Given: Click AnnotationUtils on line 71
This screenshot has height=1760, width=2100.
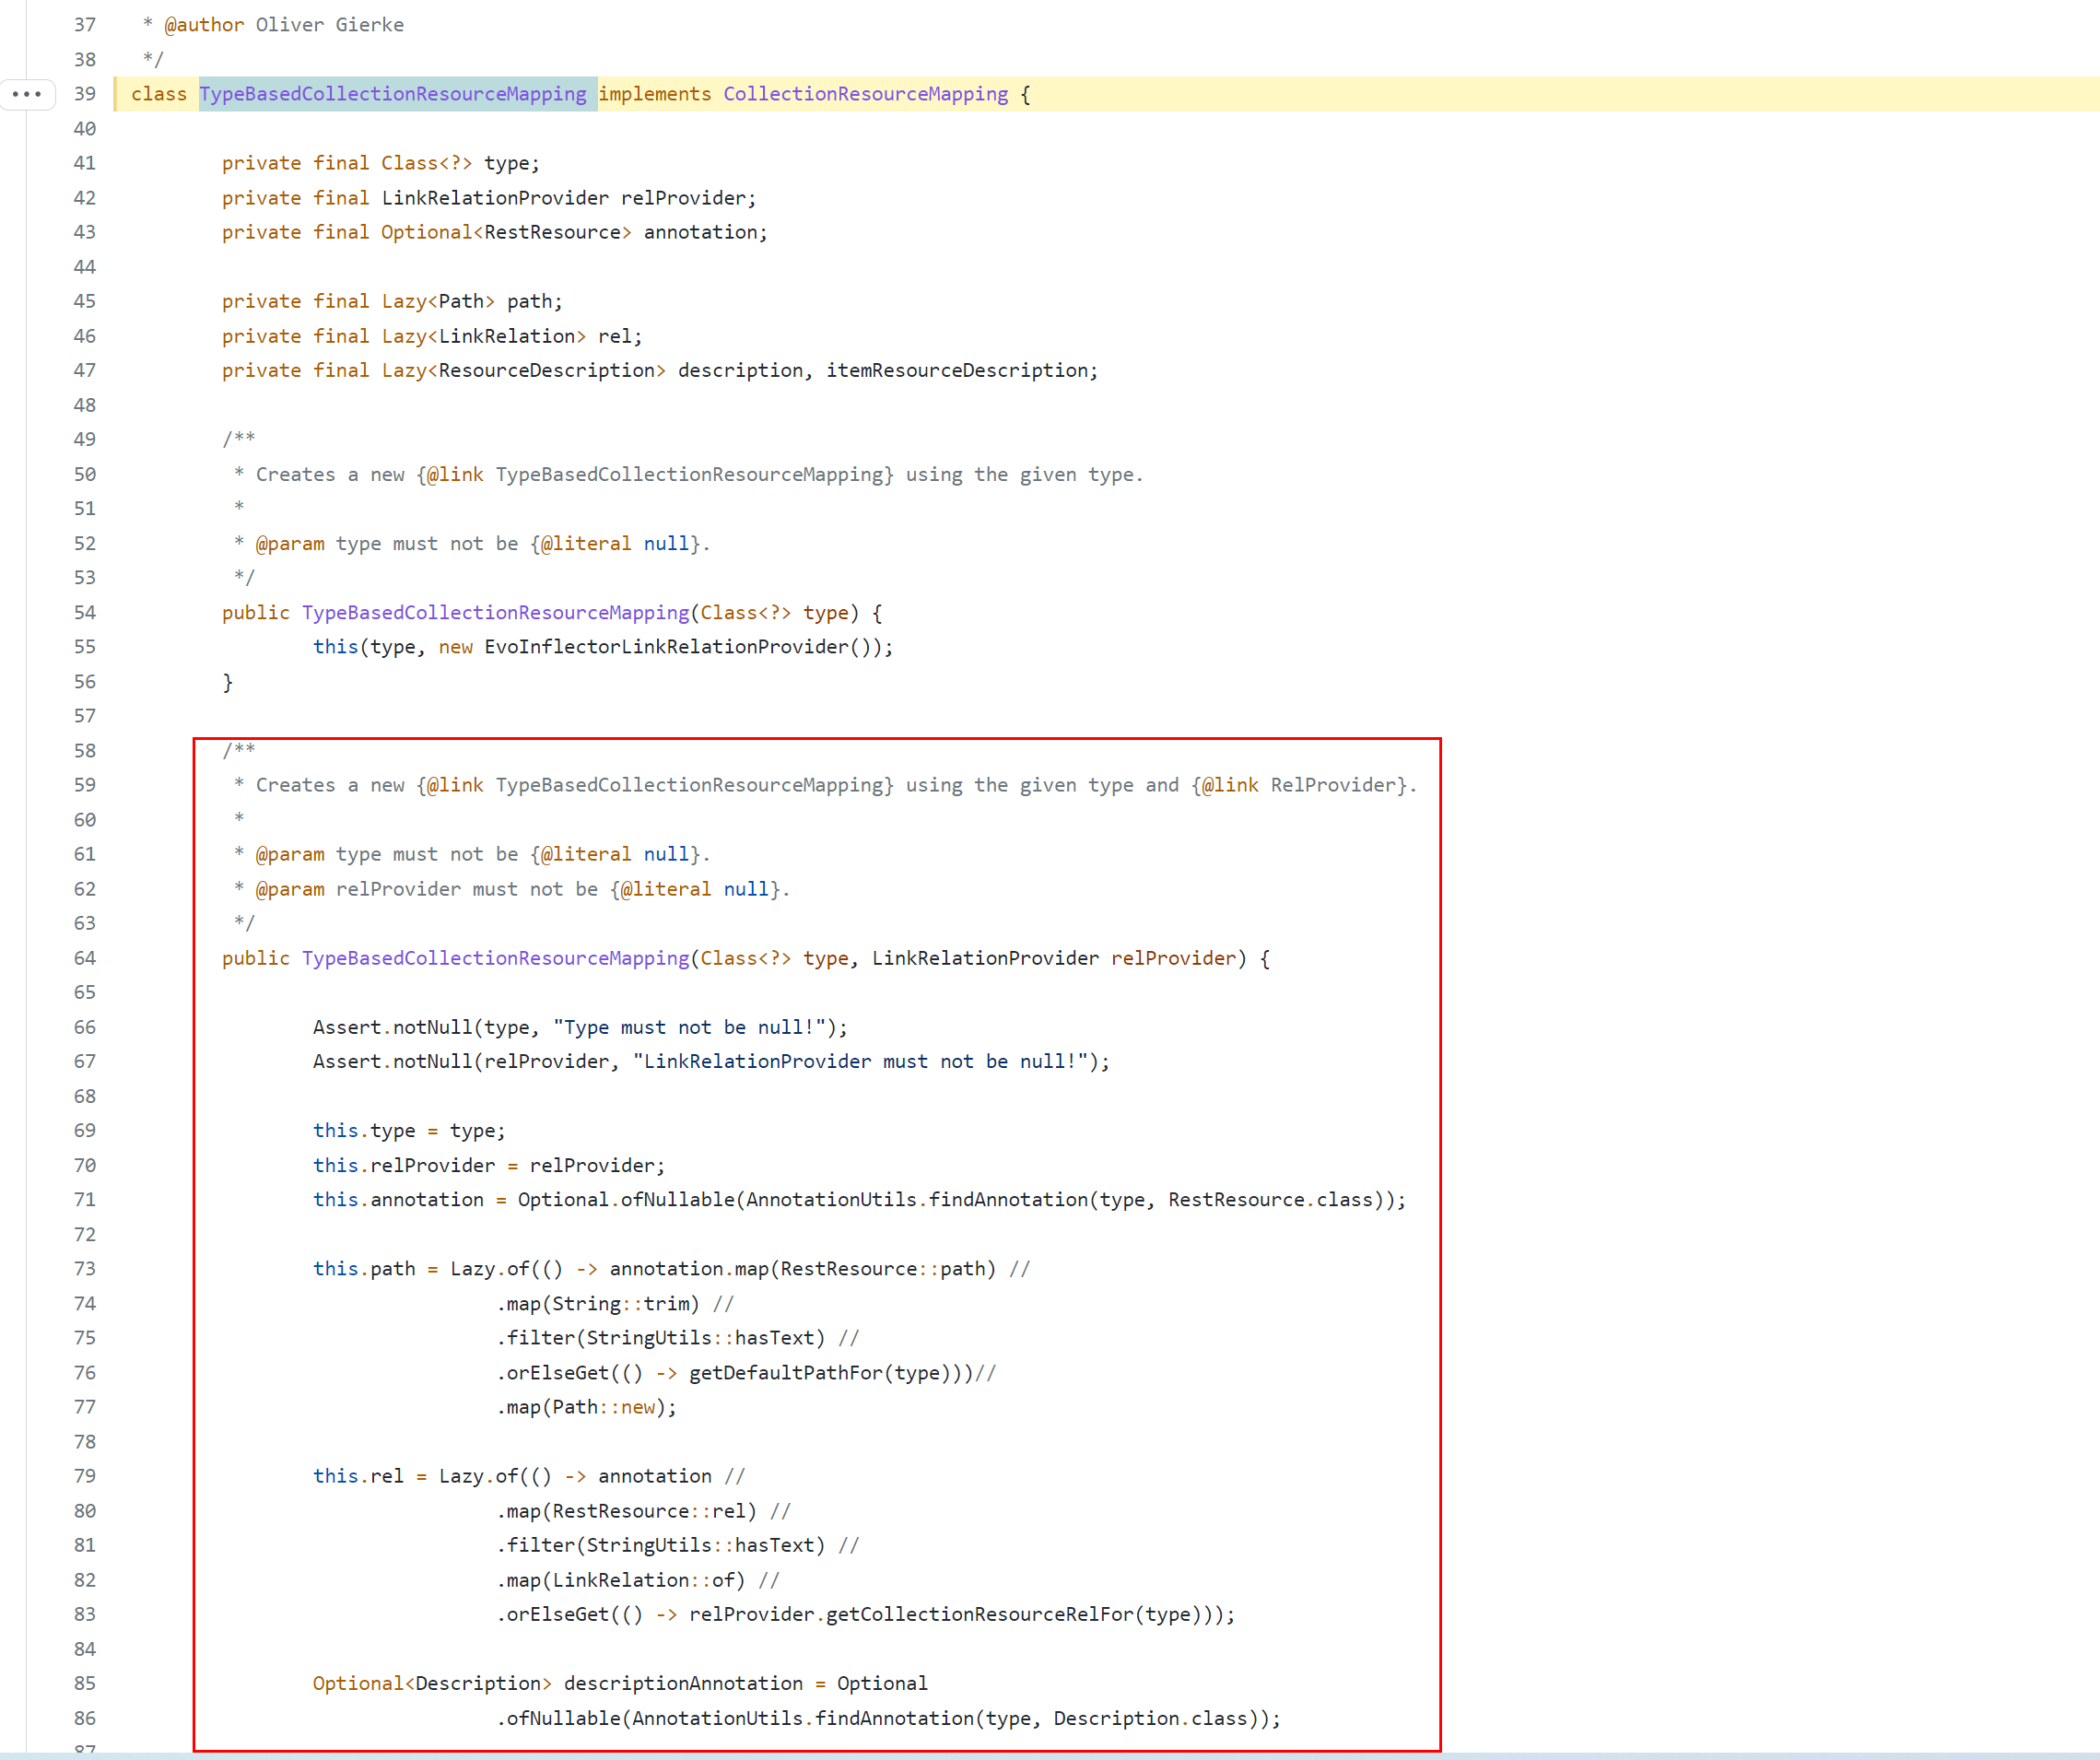Looking at the screenshot, I should (x=830, y=1199).
